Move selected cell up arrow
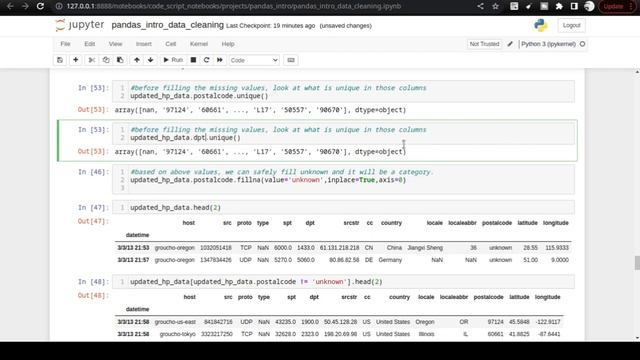Screen dimensions: 640x360 point(137,60)
